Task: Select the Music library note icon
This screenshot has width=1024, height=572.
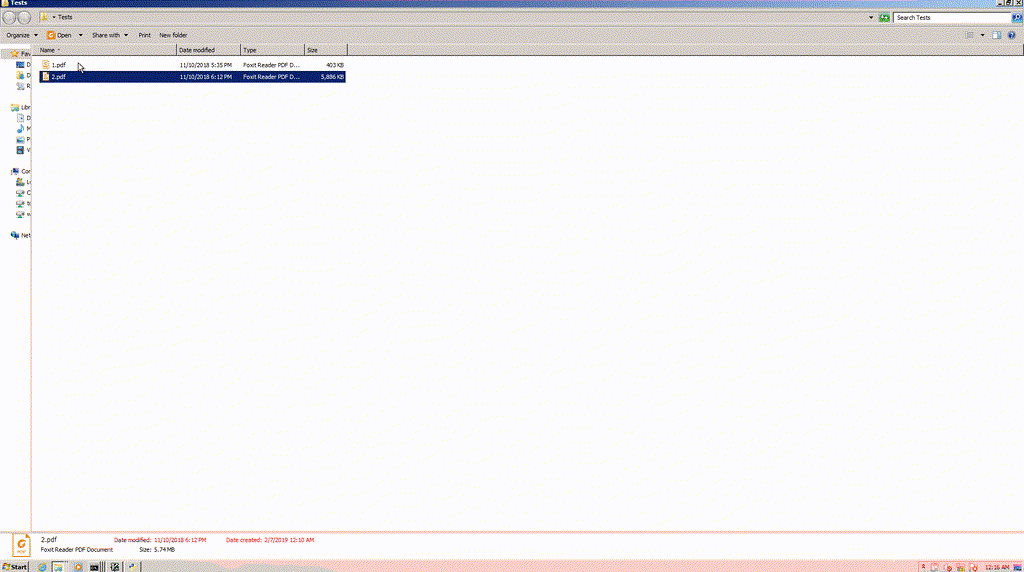Action: tap(20, 129)
